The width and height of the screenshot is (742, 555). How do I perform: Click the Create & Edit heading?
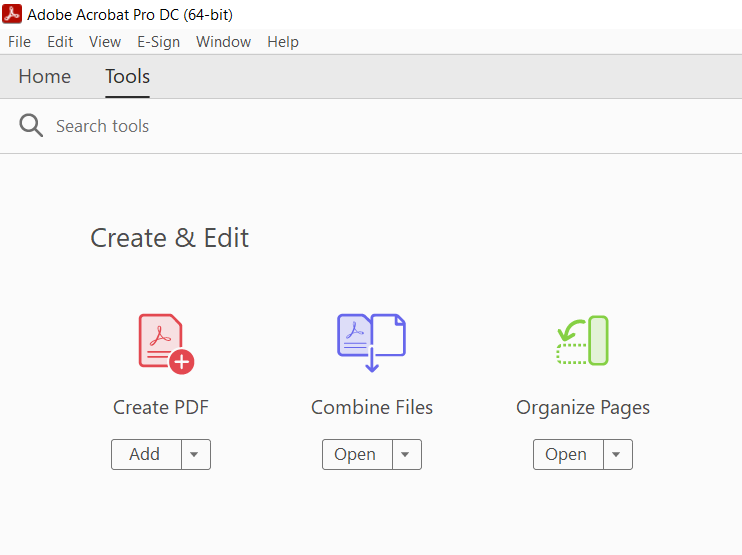pyautogui.click(x=169, y=238)
